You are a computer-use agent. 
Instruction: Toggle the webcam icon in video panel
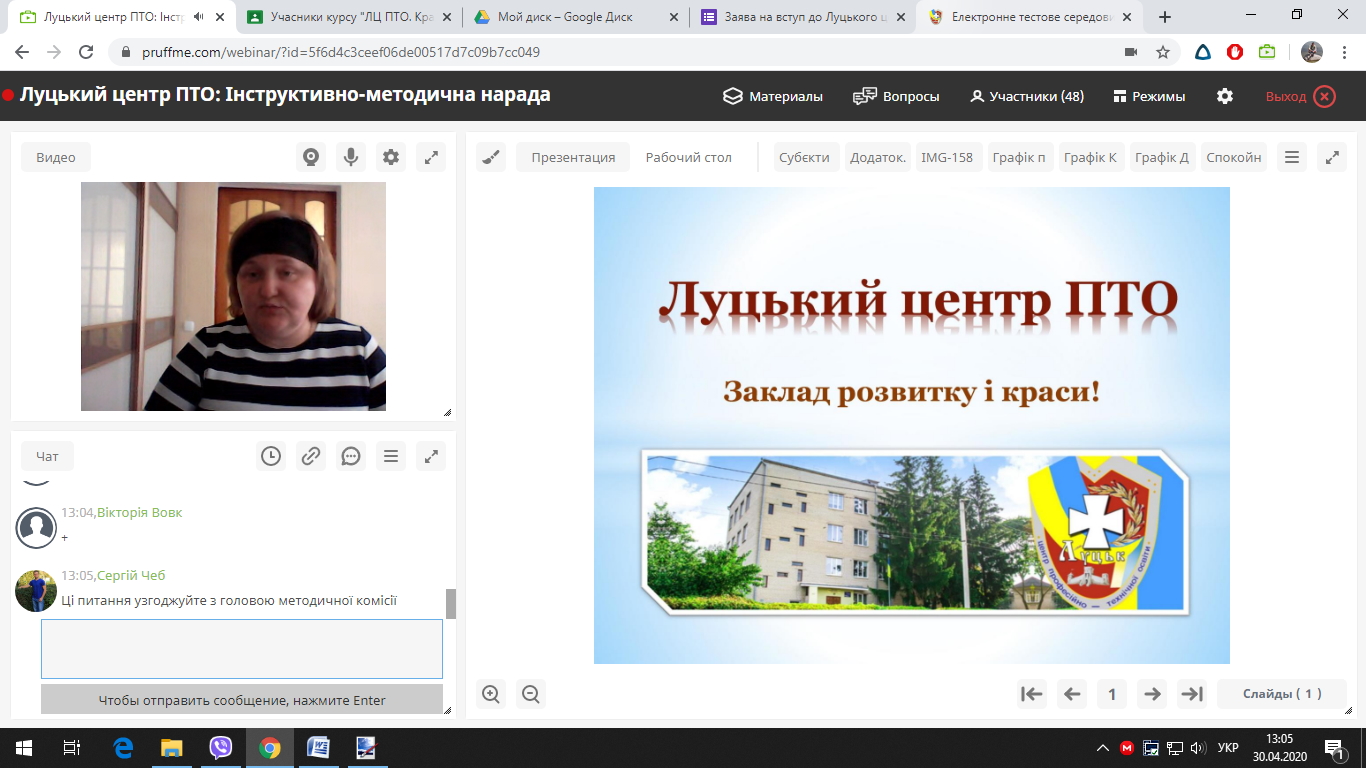click(x=311, y=157)
